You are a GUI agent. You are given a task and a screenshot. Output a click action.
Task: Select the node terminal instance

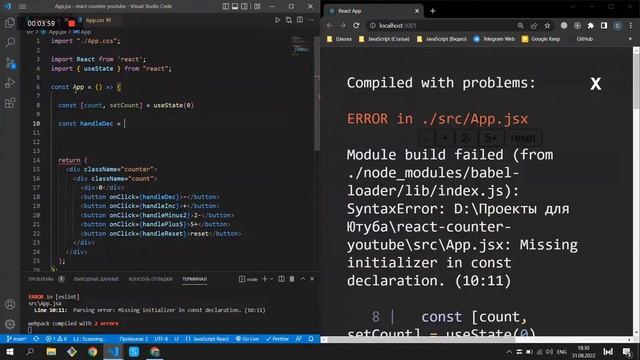(248, 279)
